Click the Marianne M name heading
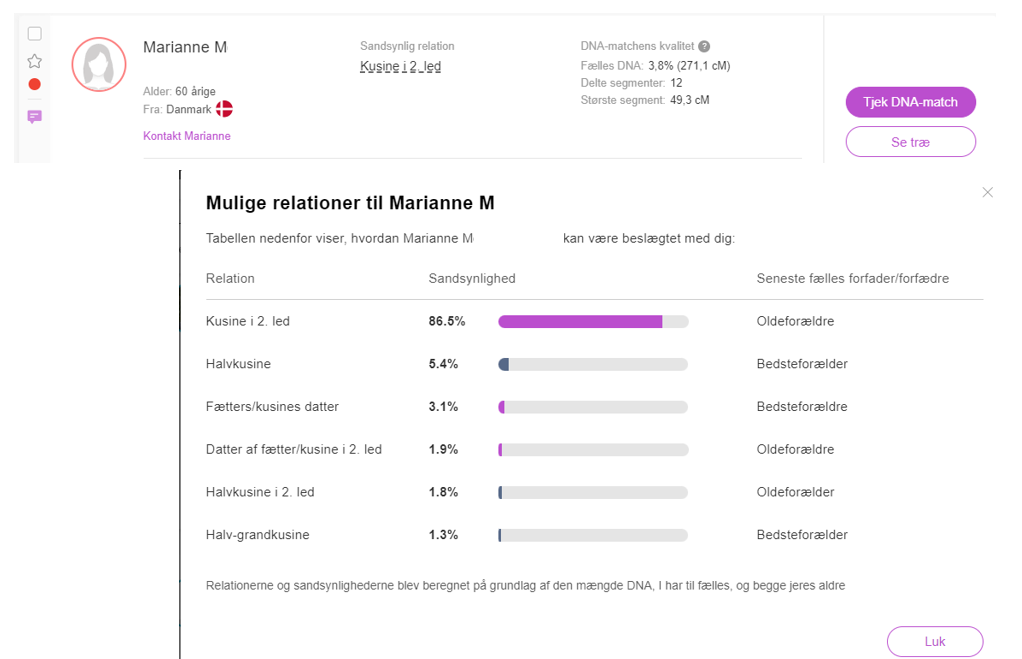Image resolution: width=1022 pixels, height=659 pixels. [185, 47]
